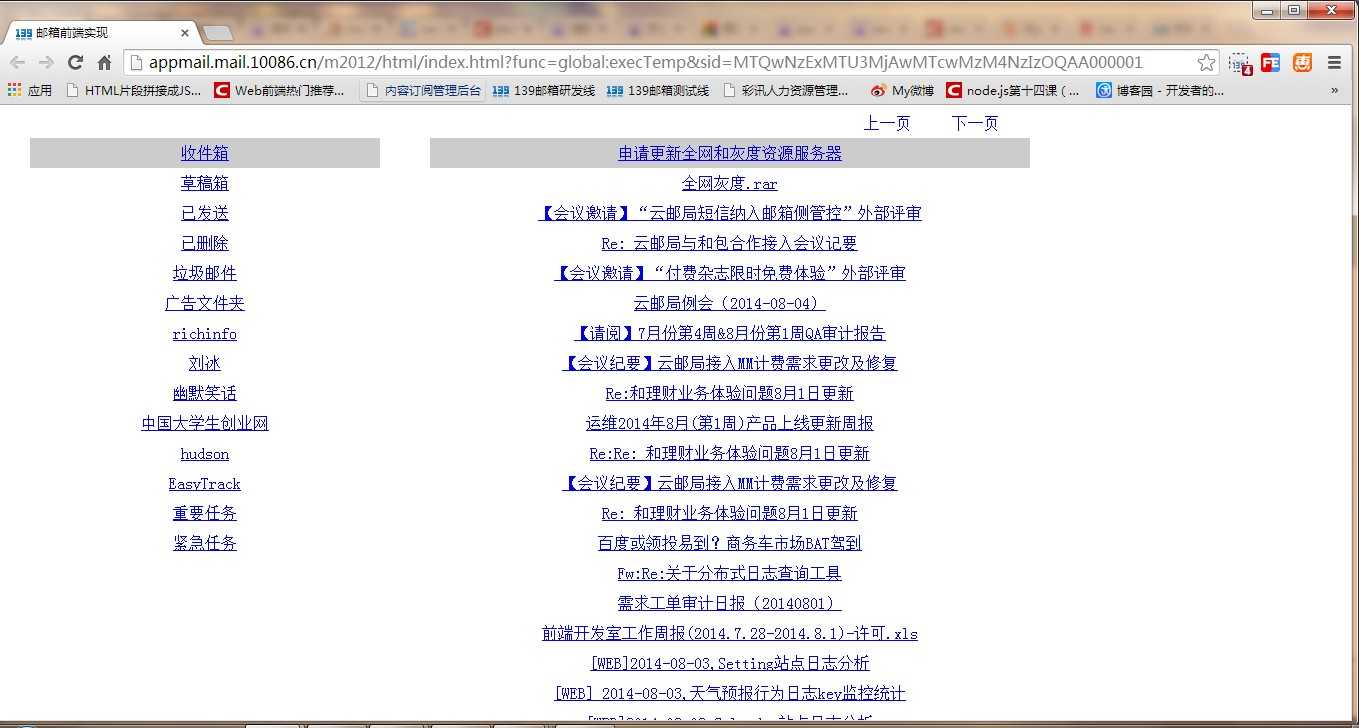Open Web前端热门推荐 bookmark

tap(280, 90)
